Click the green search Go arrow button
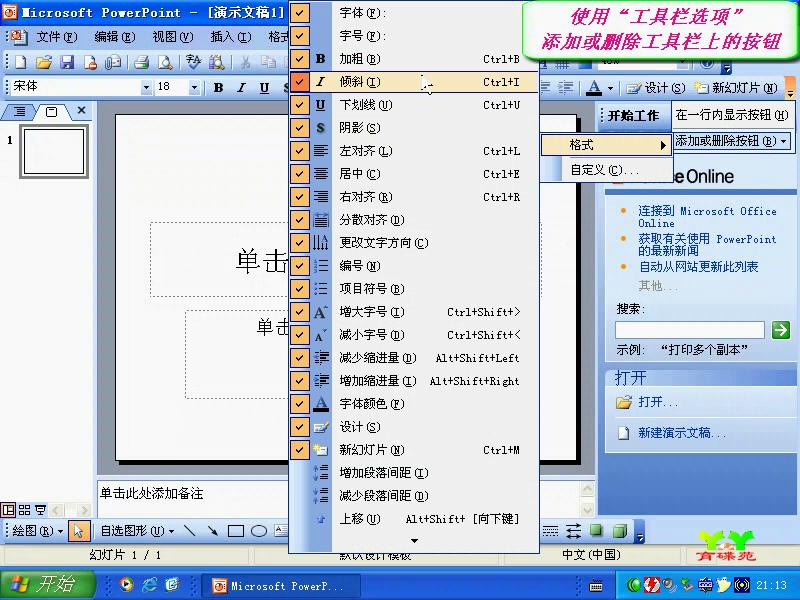Viewport: 800px width, 600px height. point(781,330)
